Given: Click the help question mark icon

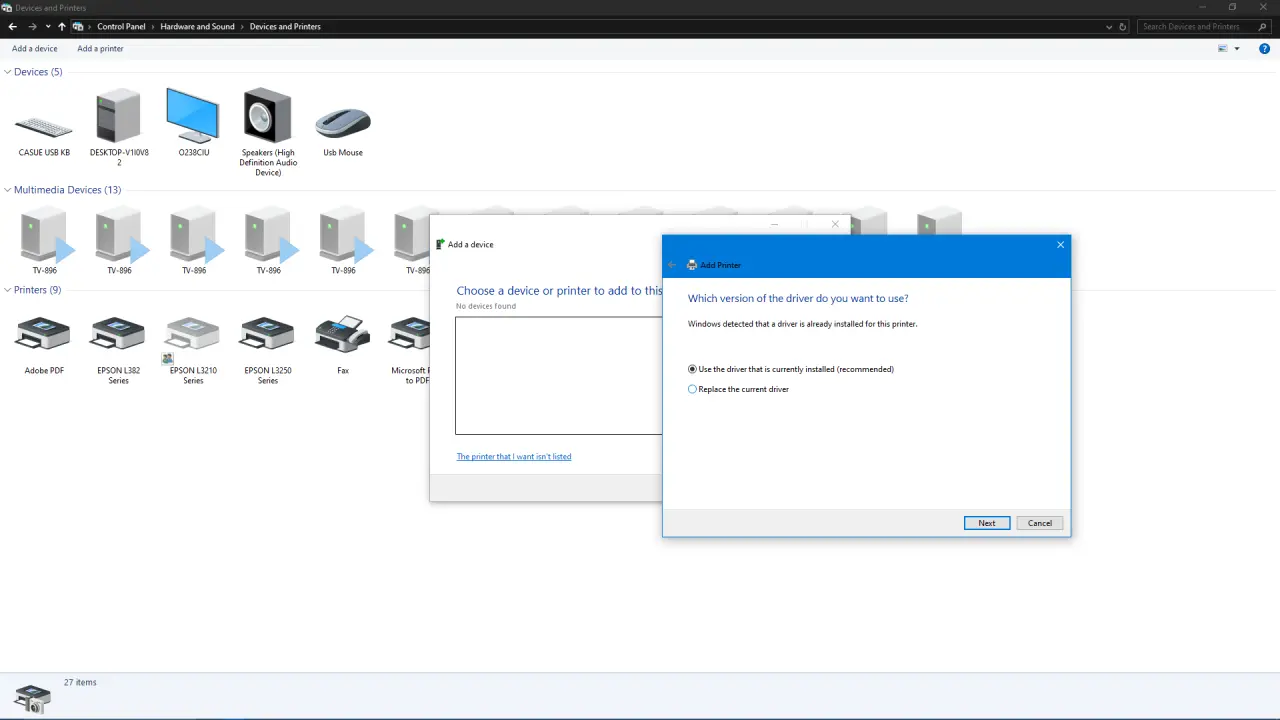Looking at the screenshot, I should (1264, 48).
